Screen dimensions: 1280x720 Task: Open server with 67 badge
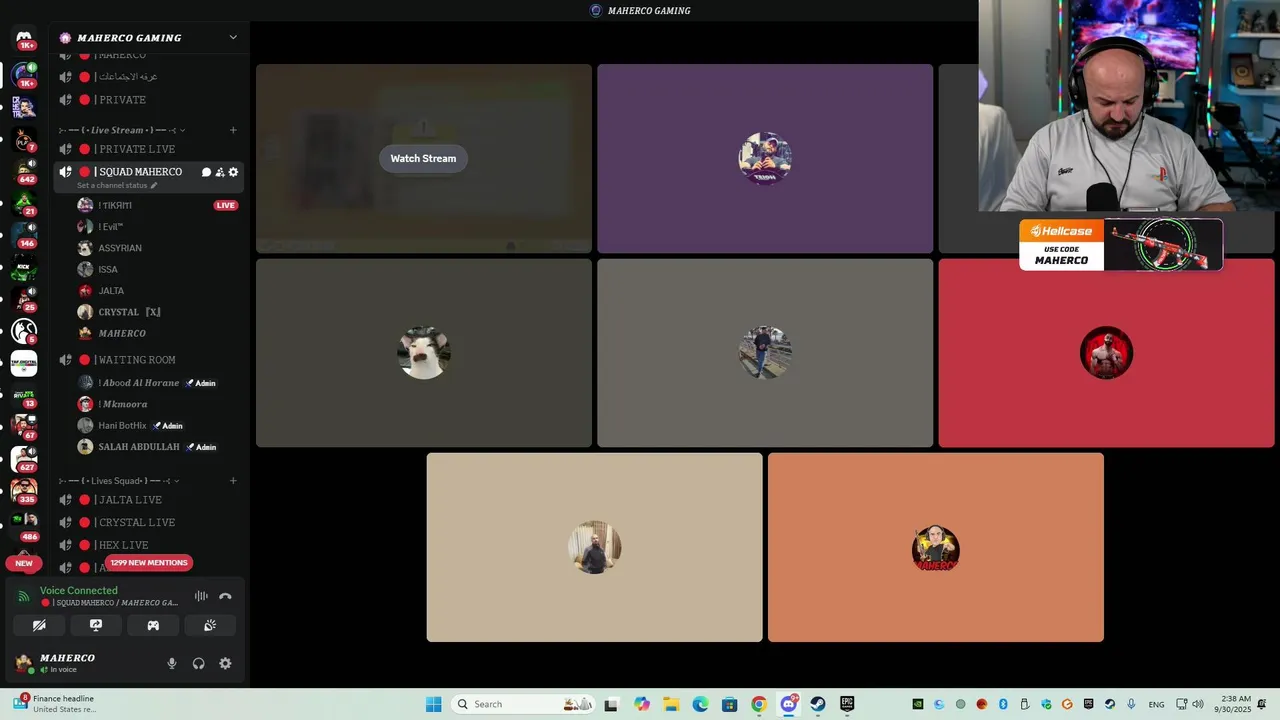click(x=24, y=427)
